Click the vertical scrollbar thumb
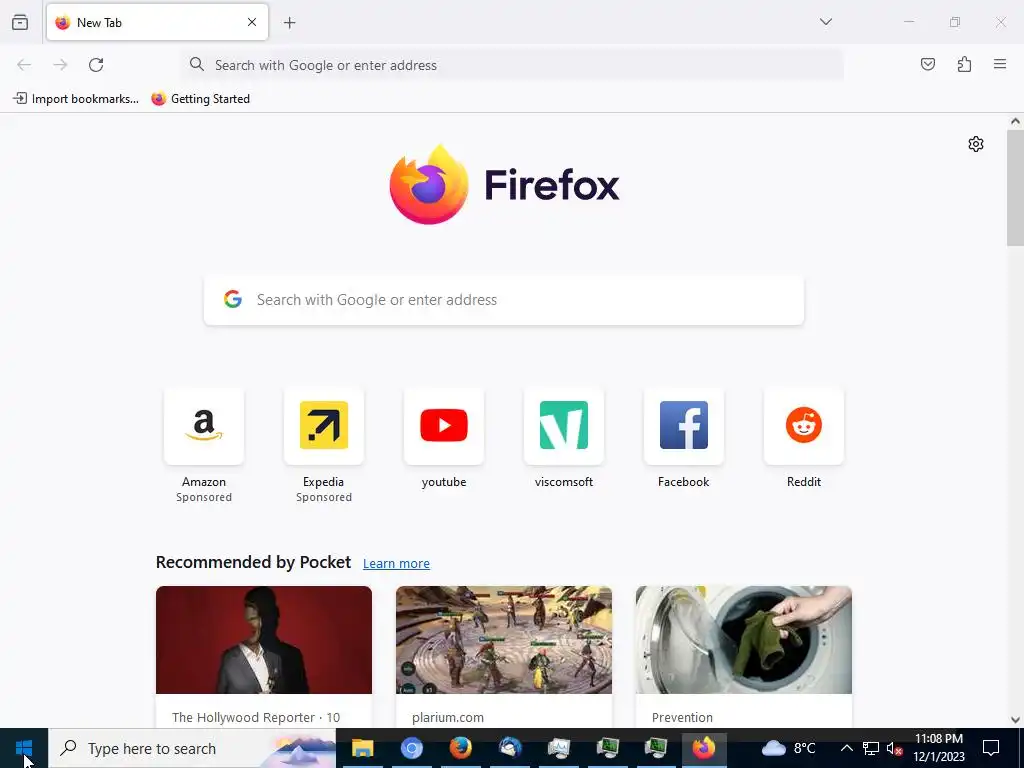 [1015, 187]
